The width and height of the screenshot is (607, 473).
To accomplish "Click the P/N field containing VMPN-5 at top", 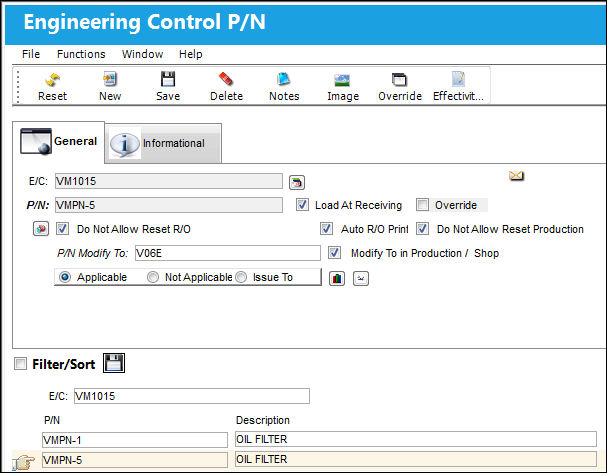I will pos(169,205).
